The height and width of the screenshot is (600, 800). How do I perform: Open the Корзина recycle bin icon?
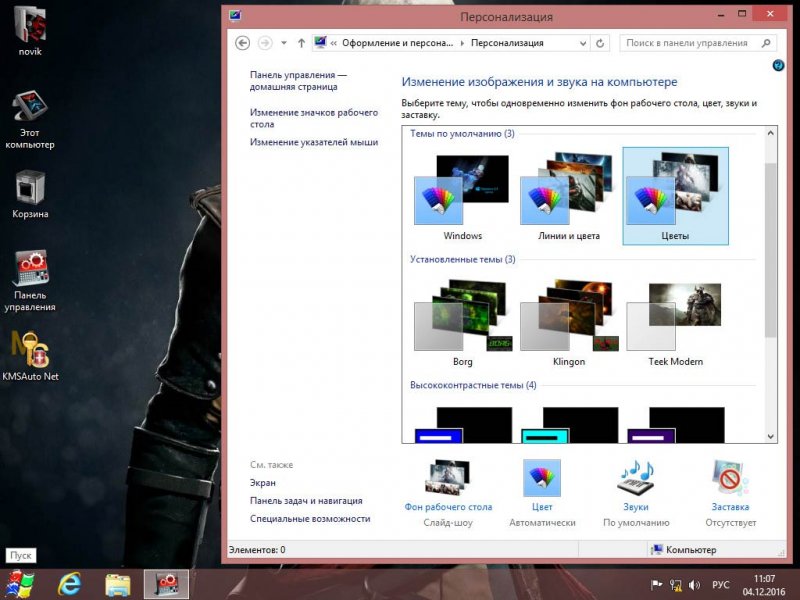pos(30,194)
